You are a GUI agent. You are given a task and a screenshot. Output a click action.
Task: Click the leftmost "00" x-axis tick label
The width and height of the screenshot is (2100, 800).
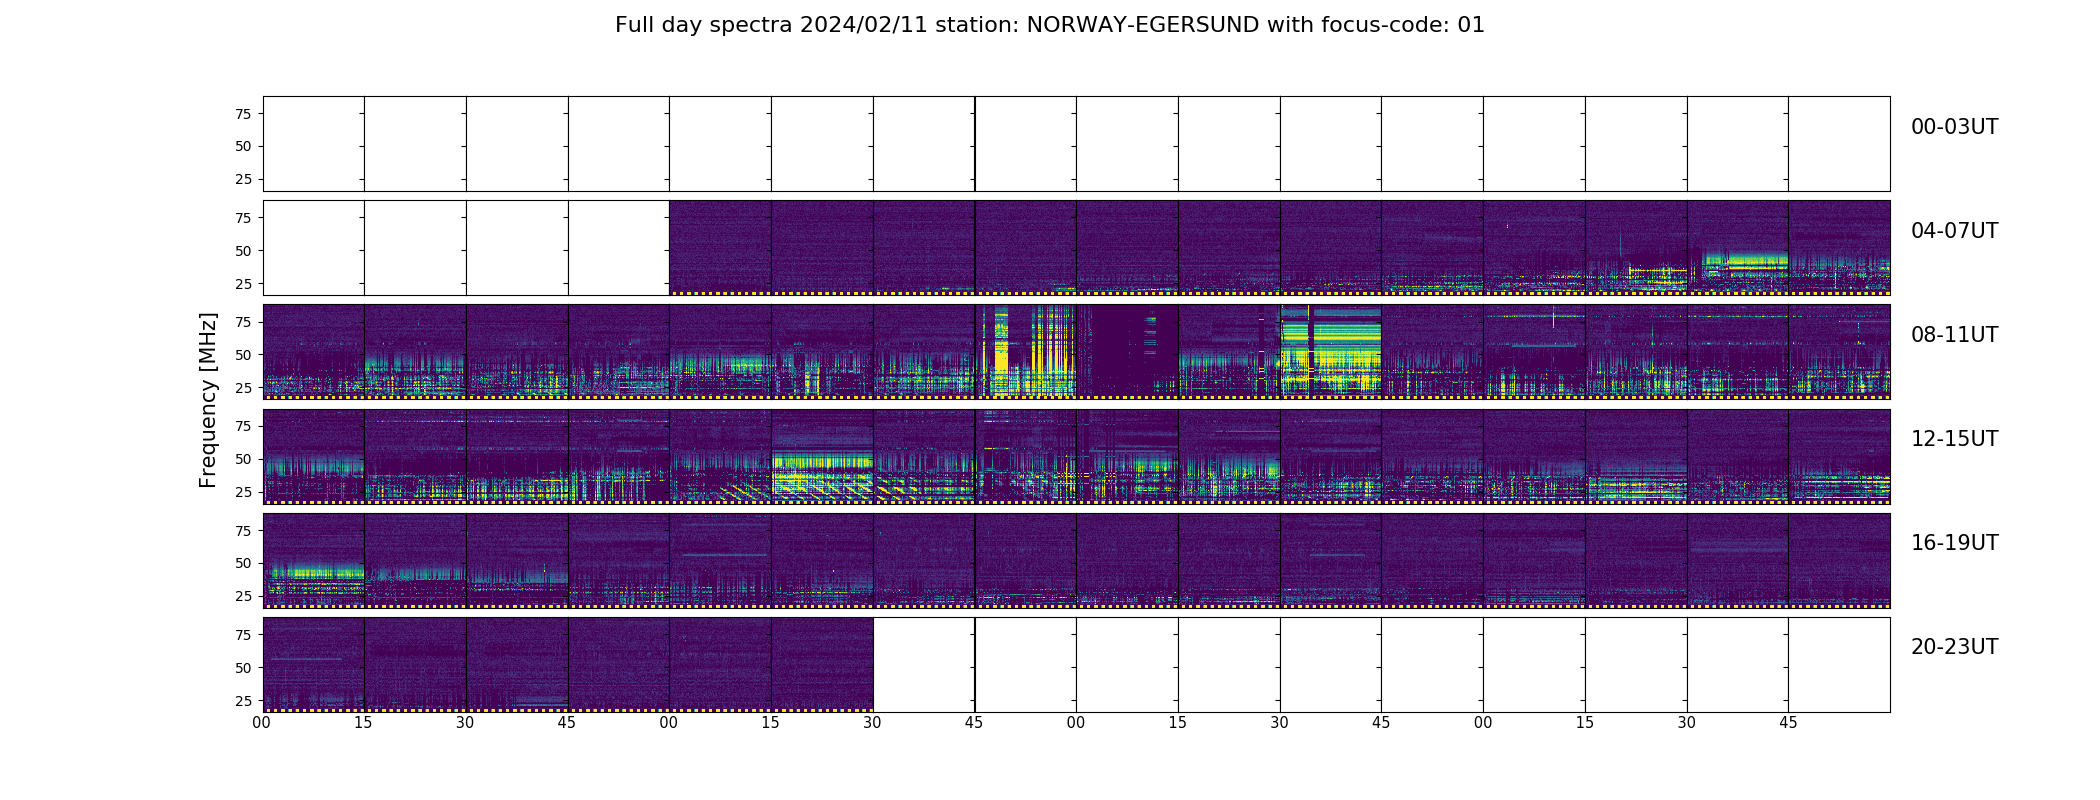click(x=262, y=723)
